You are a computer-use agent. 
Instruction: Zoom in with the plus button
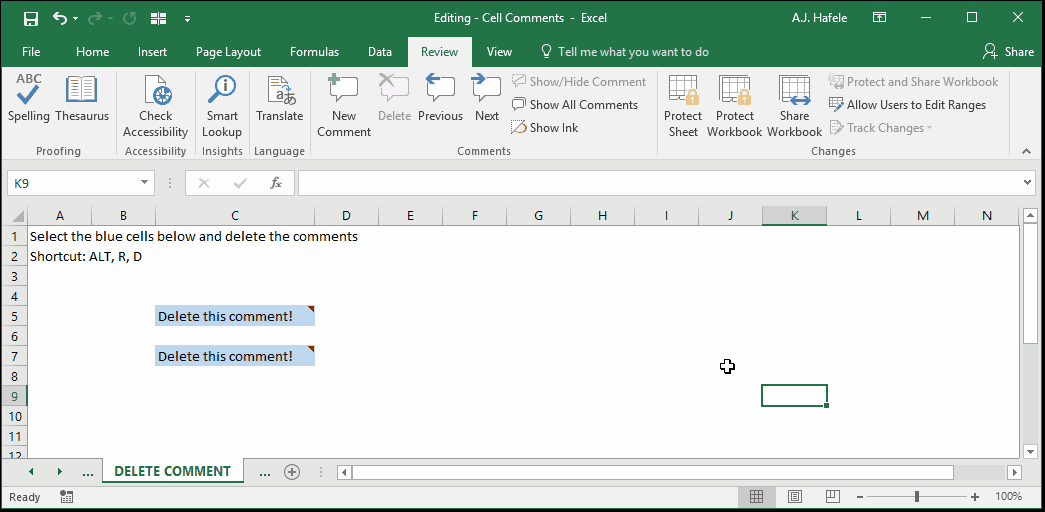[x=975, y=497]
